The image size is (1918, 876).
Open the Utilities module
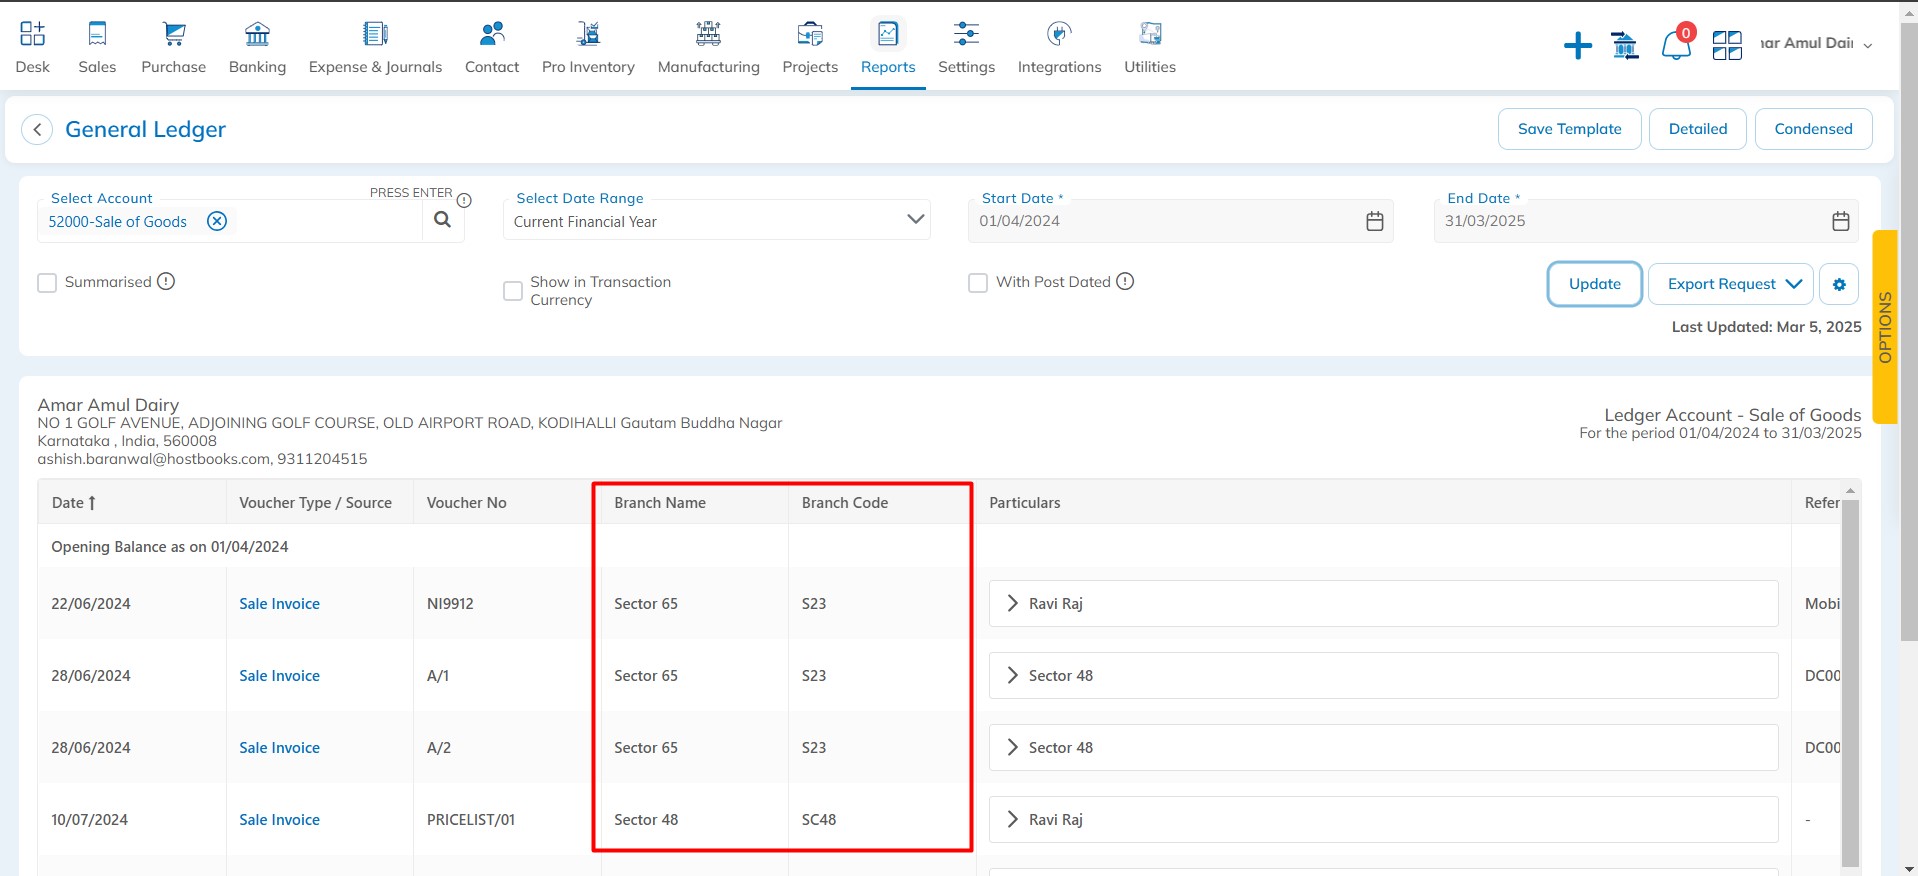coord(1150,47)
